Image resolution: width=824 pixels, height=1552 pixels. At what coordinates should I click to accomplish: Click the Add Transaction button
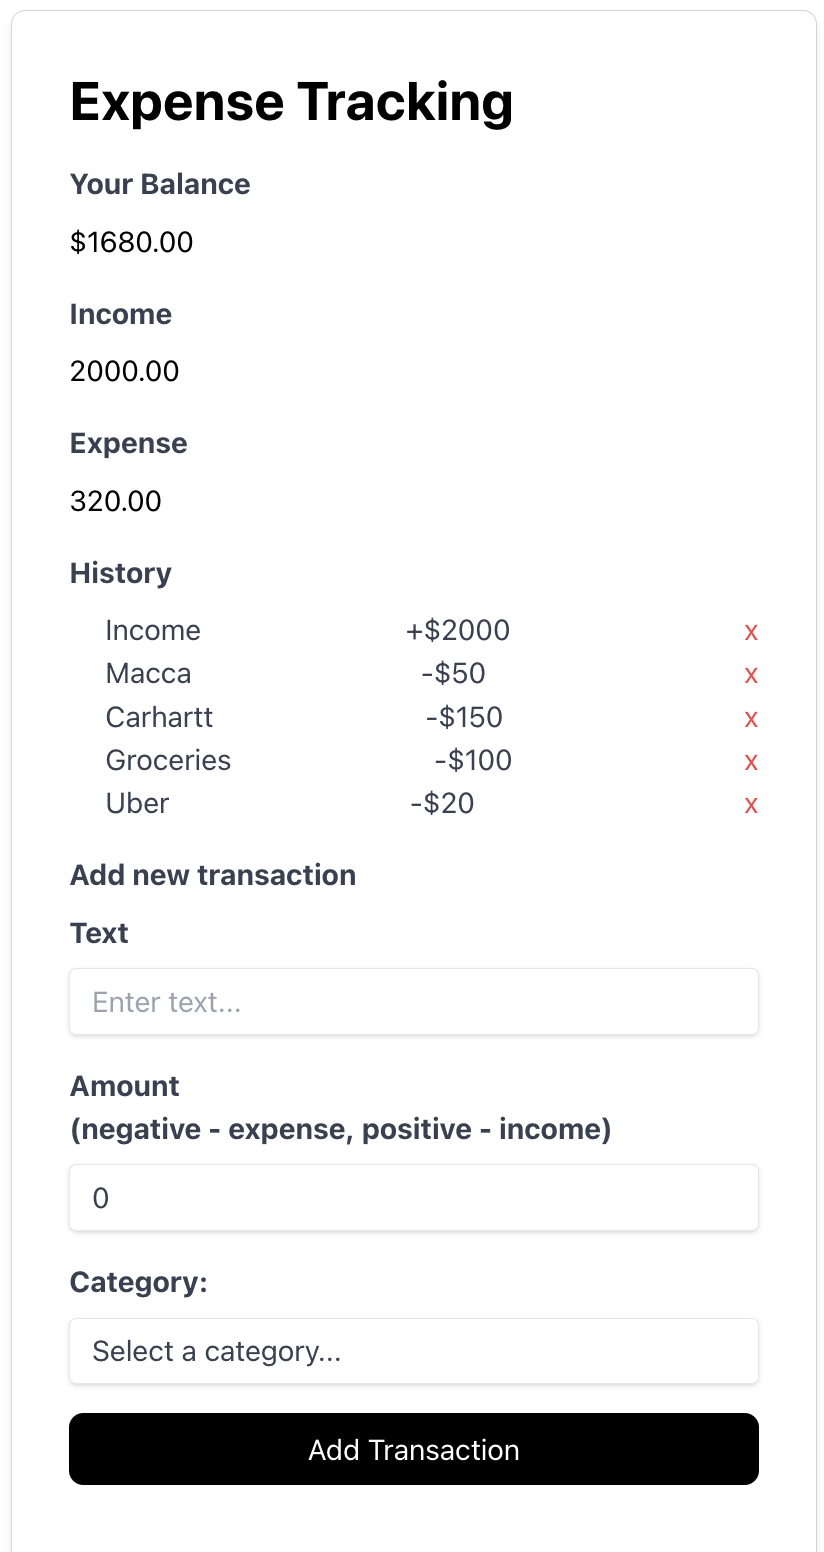click(414, 1449)
